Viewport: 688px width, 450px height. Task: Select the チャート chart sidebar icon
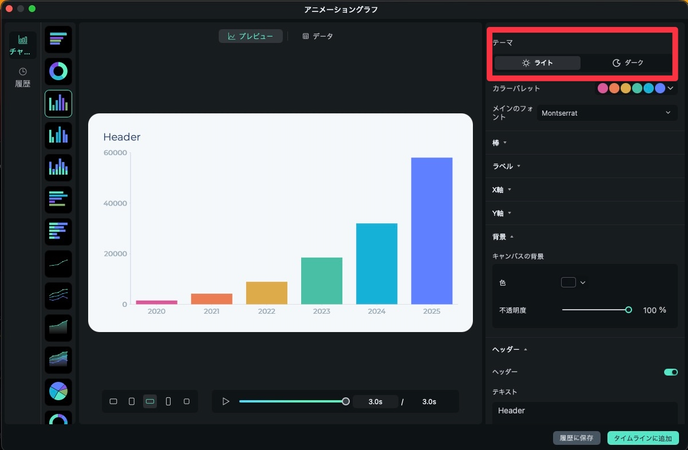tap(22, 44)
